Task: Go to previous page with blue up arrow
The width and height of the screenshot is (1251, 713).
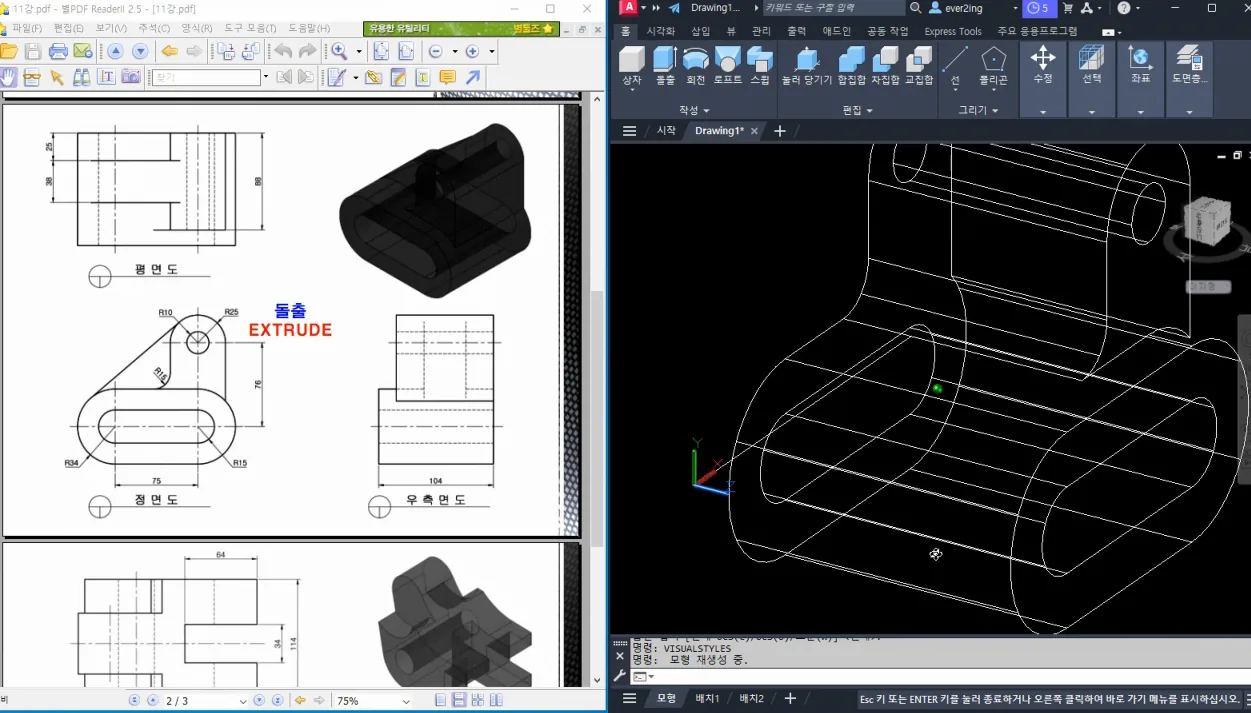Action: click(115, 51)
